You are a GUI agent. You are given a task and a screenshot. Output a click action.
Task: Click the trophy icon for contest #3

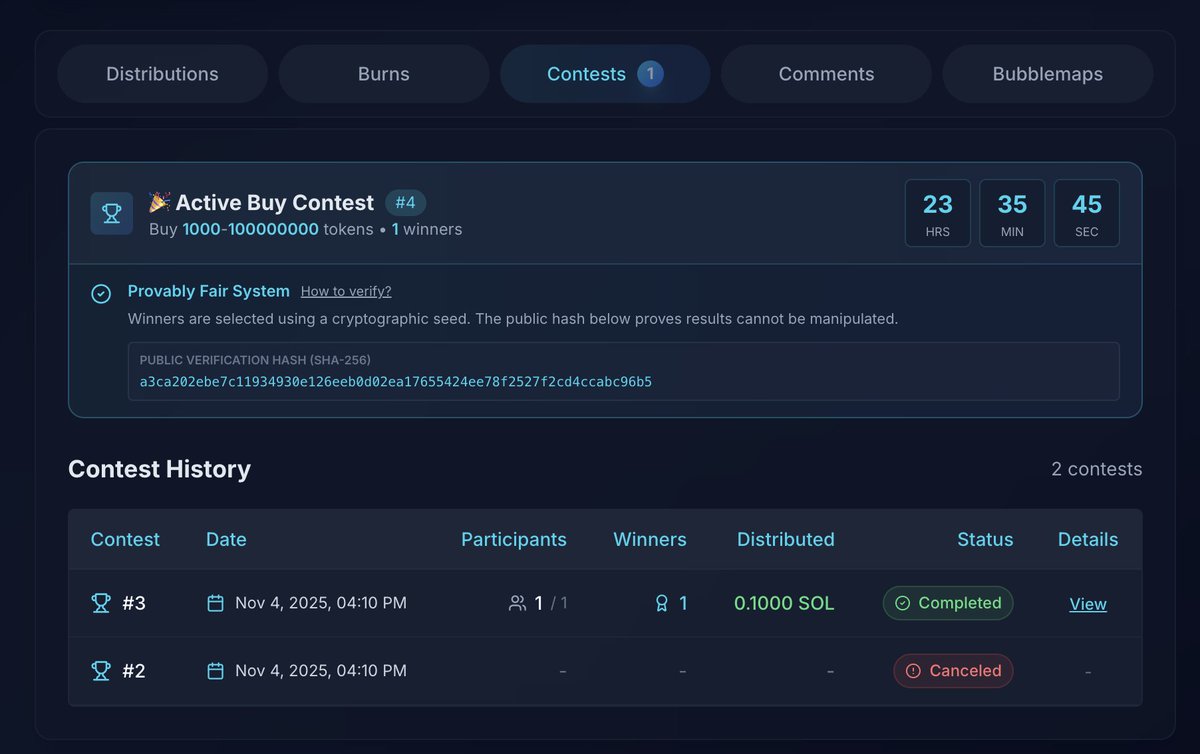pyautogui.click(x=101, y=603)
